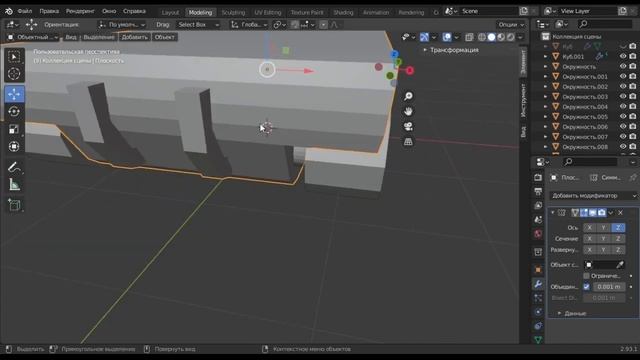Image resolution: width=640 pixels, height=360 pixels.
Task: Open the Render properties tab icon
Action: [x=538, y=177]
